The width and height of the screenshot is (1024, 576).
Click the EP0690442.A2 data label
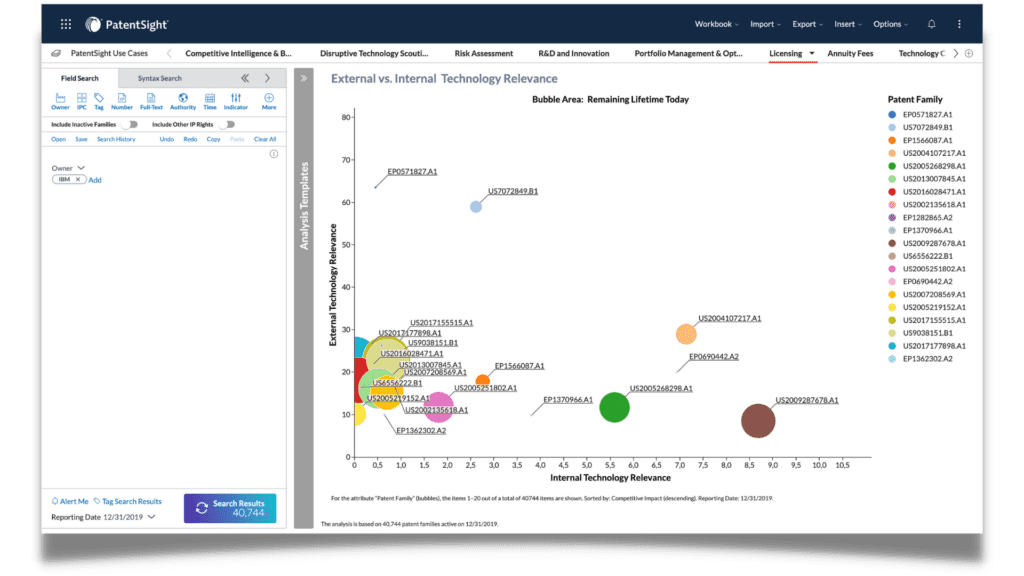[x=714, y=357]
